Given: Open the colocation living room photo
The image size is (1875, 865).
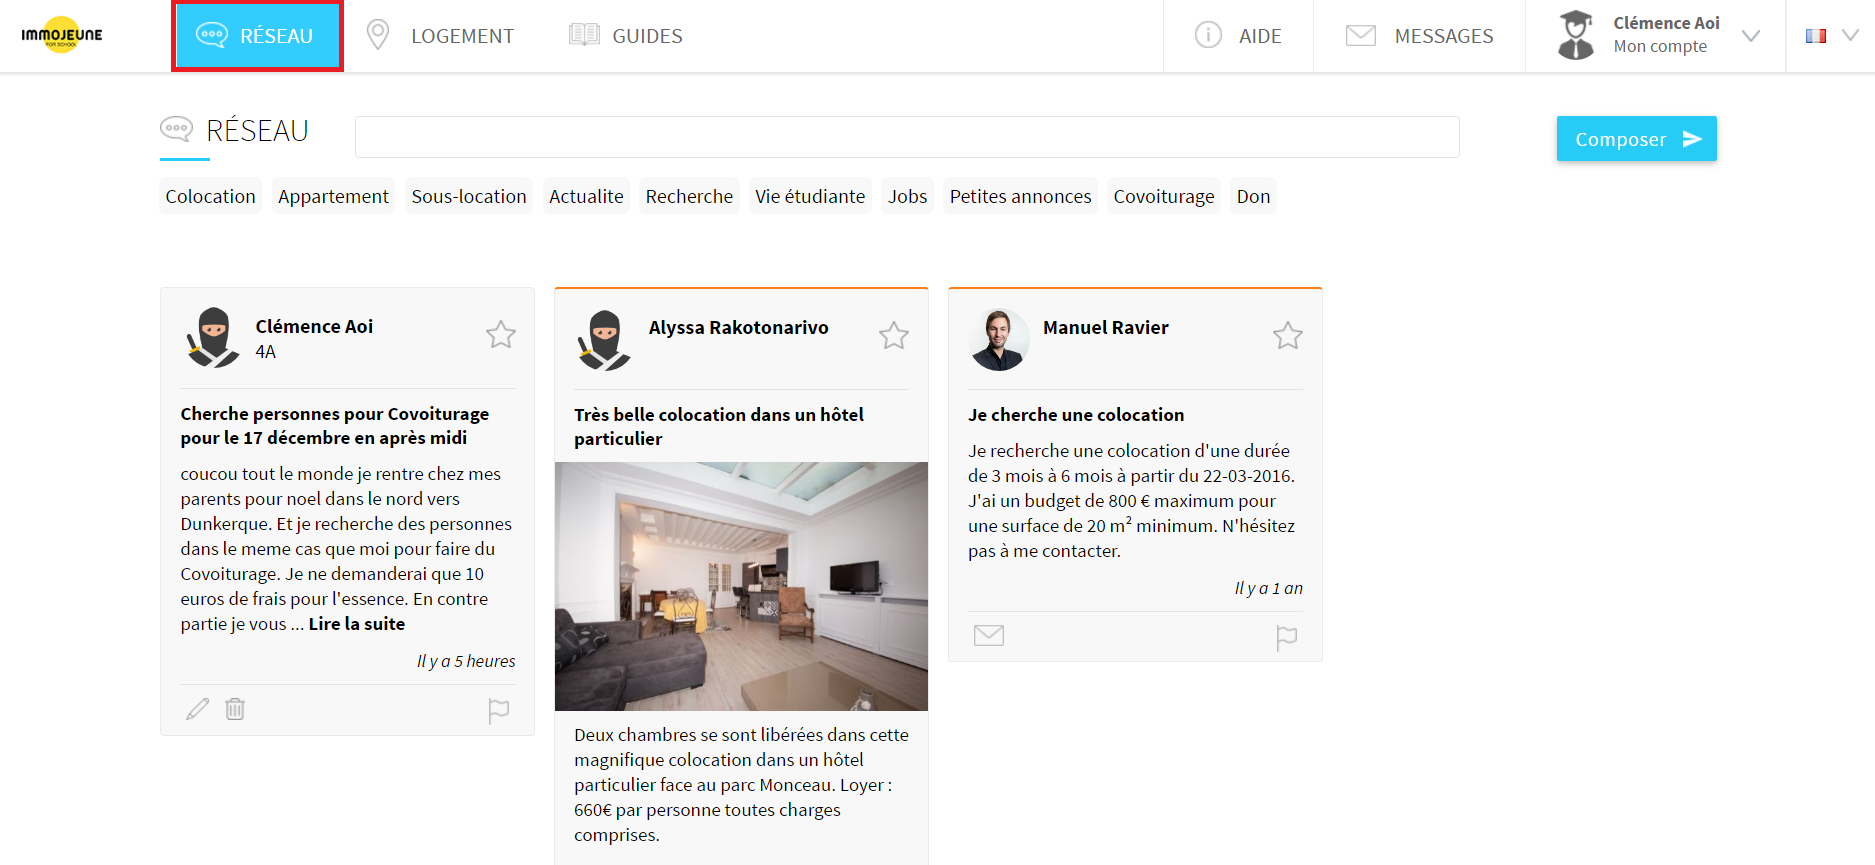Looking at the screenshot, I should click(741, 586).
